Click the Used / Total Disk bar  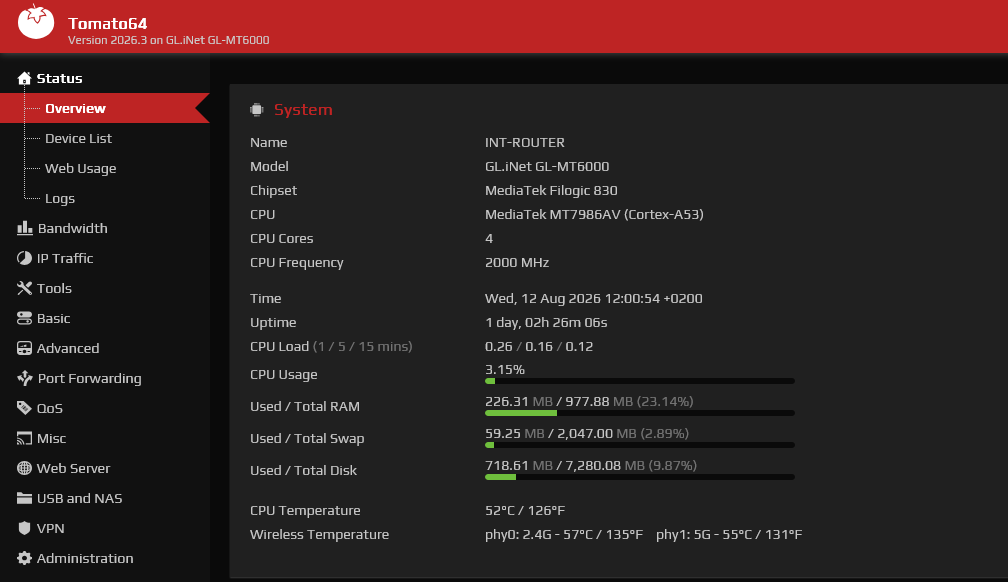pyautogui.click(x=640, y=477)
